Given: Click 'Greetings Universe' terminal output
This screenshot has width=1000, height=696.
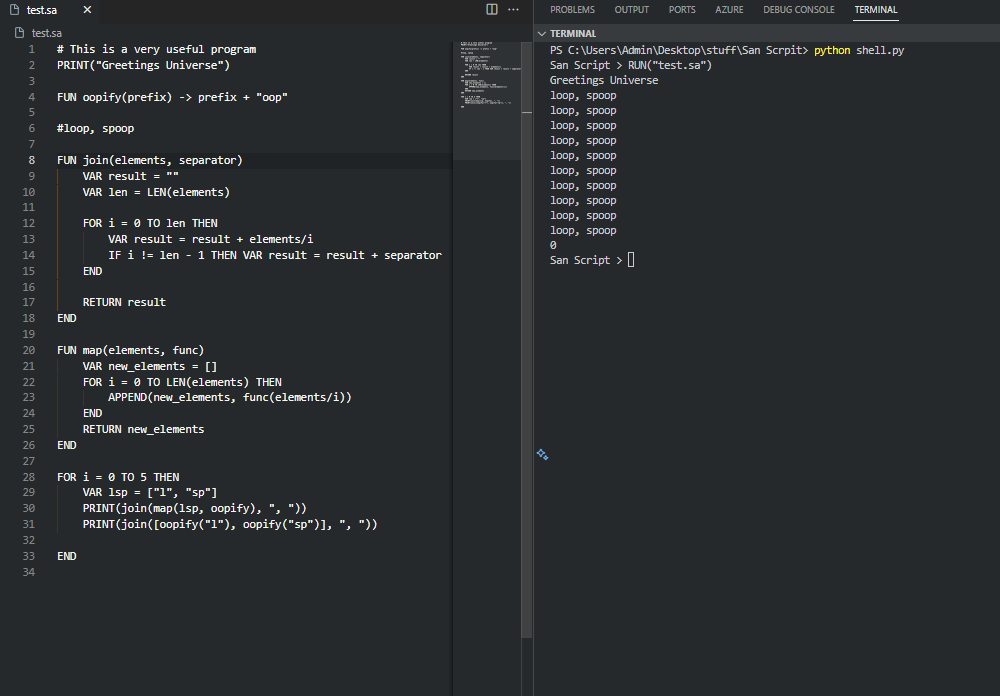Looking at the screenshot, I should pyautogui.click(x=604, y=80).
